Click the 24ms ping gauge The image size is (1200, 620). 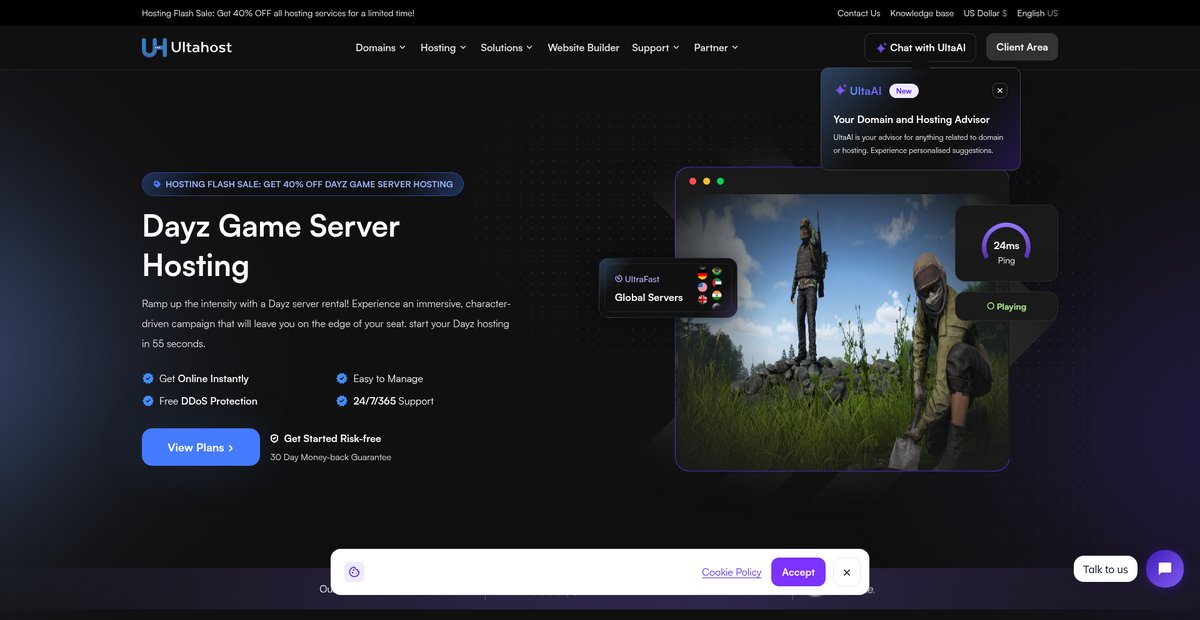point(1006,243)
